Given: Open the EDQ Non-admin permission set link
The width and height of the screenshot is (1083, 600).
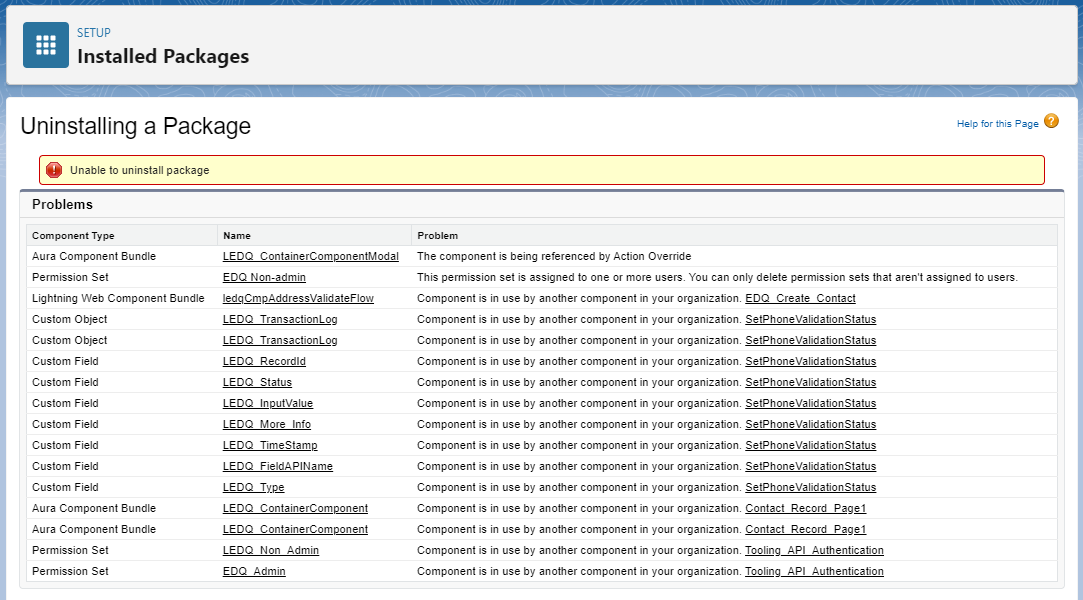Looking at the screenshot, I should [x=264, y=277].
